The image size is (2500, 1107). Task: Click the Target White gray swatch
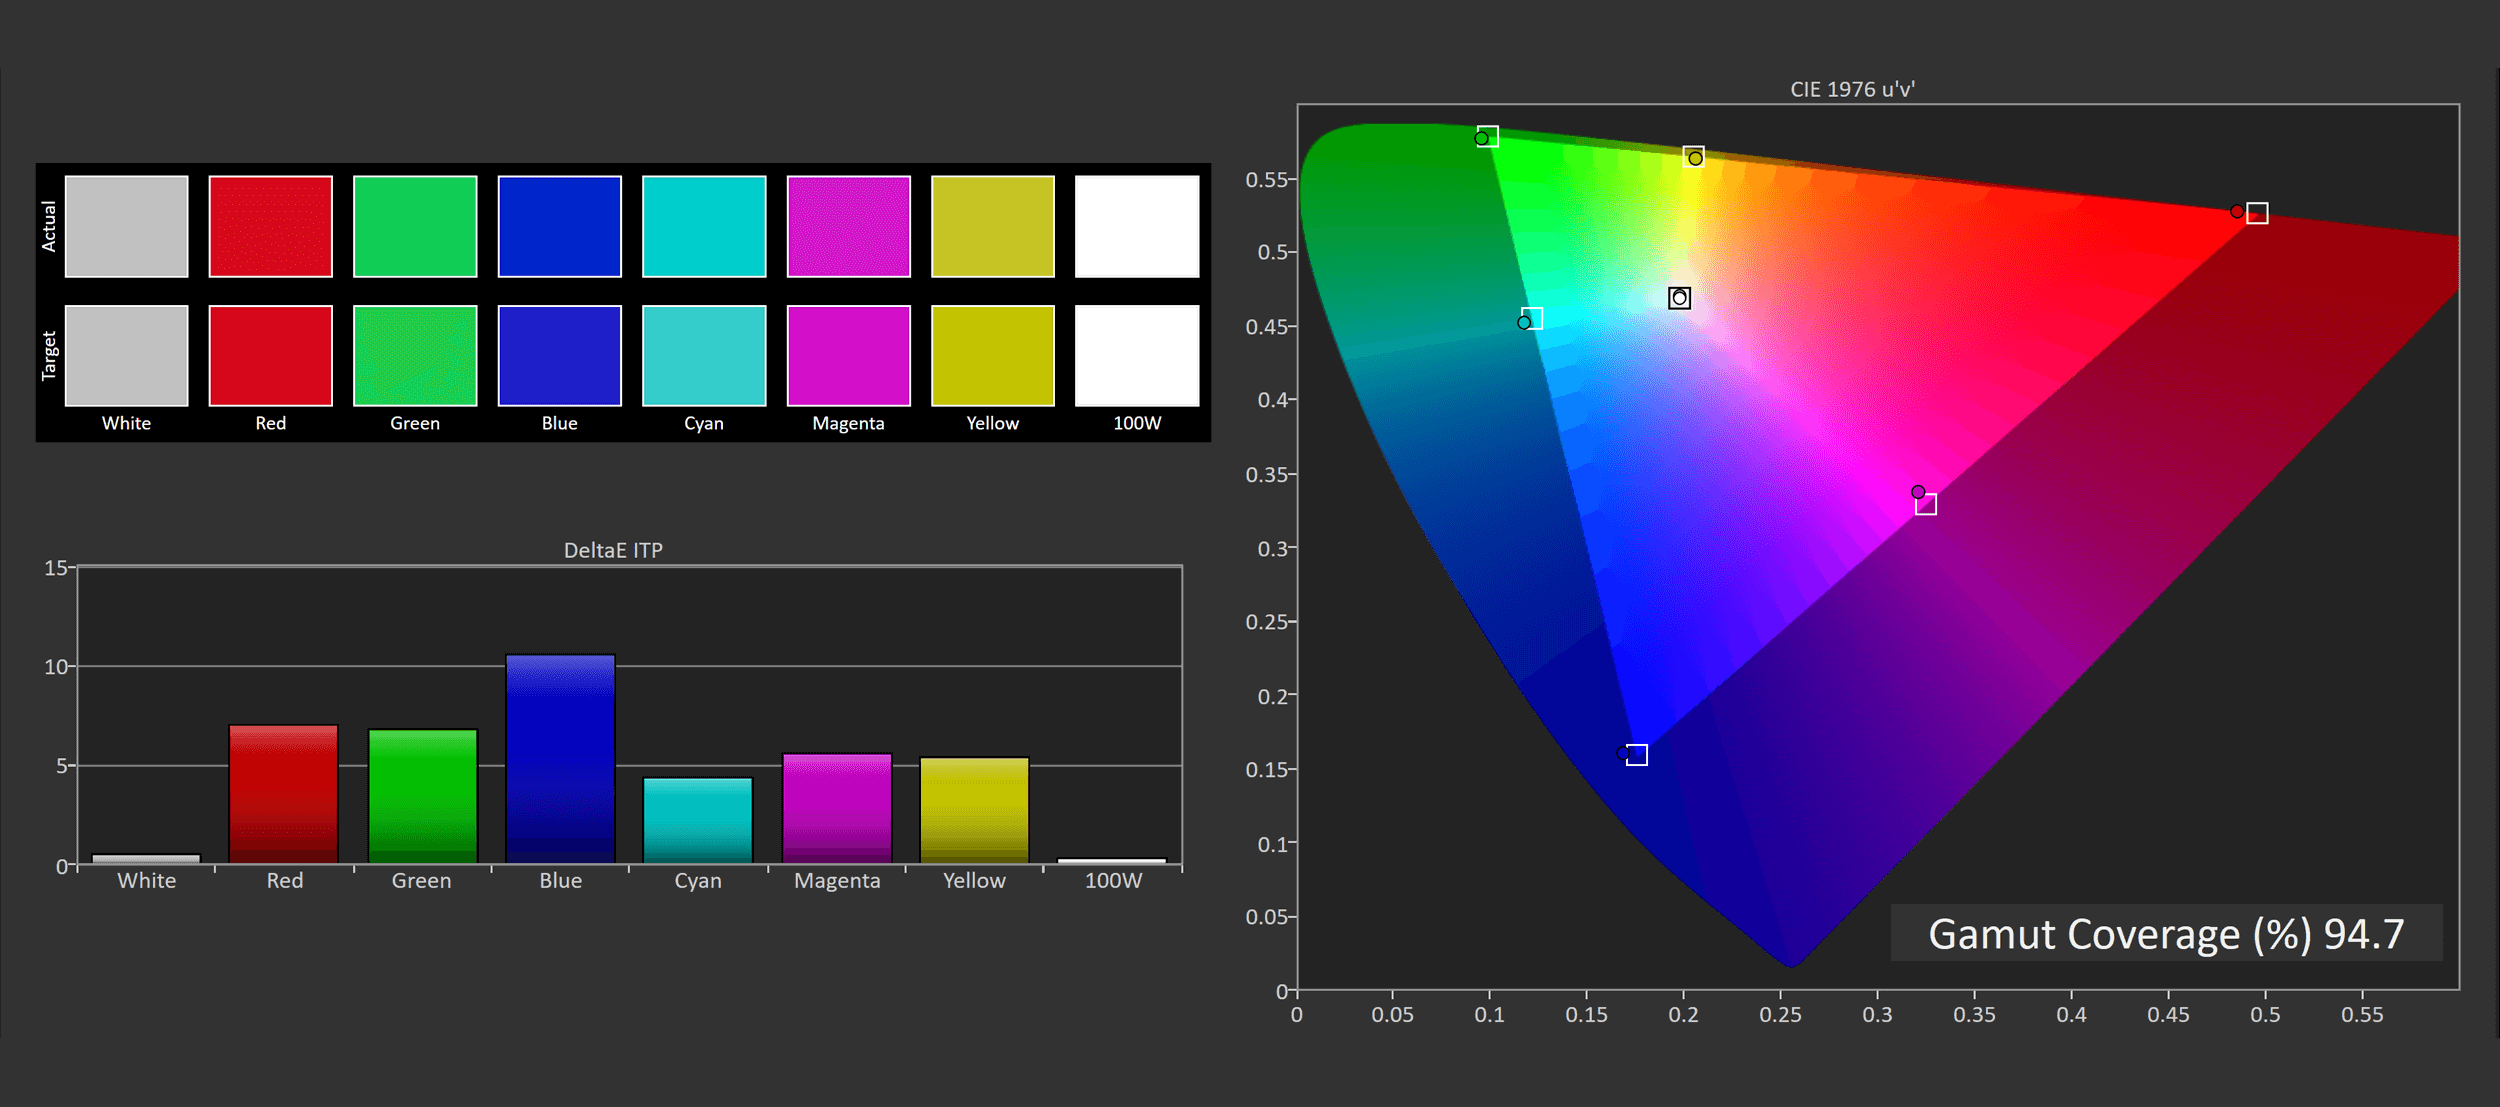[x=126, y=356]
